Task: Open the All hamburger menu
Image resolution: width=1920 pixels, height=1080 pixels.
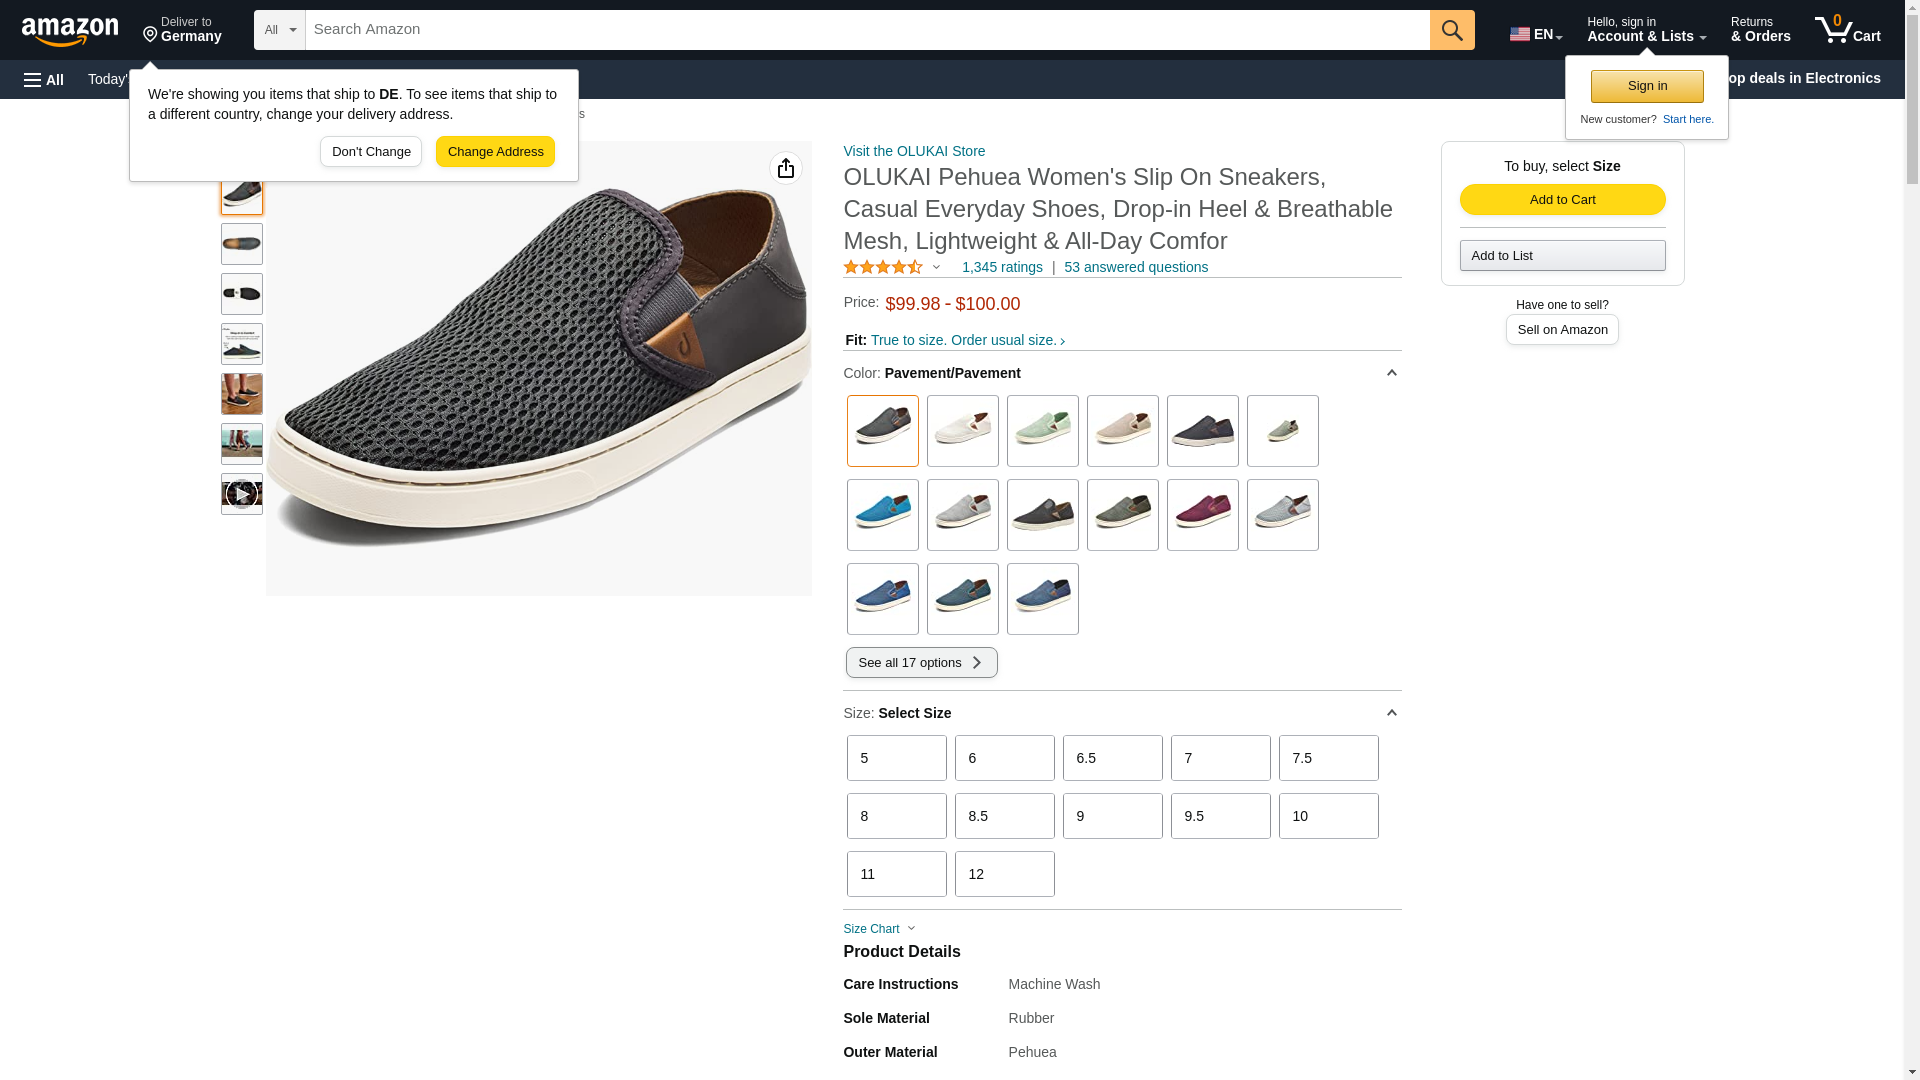Action: [44, 79]
